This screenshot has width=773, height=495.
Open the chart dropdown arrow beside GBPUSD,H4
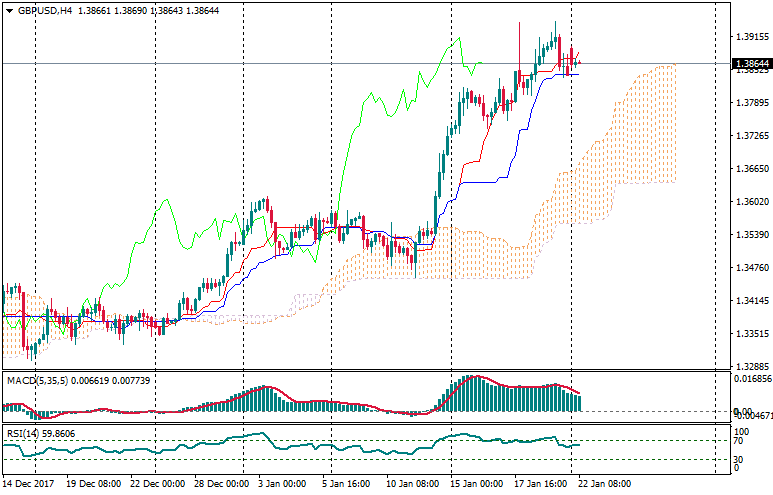[9, 10]
